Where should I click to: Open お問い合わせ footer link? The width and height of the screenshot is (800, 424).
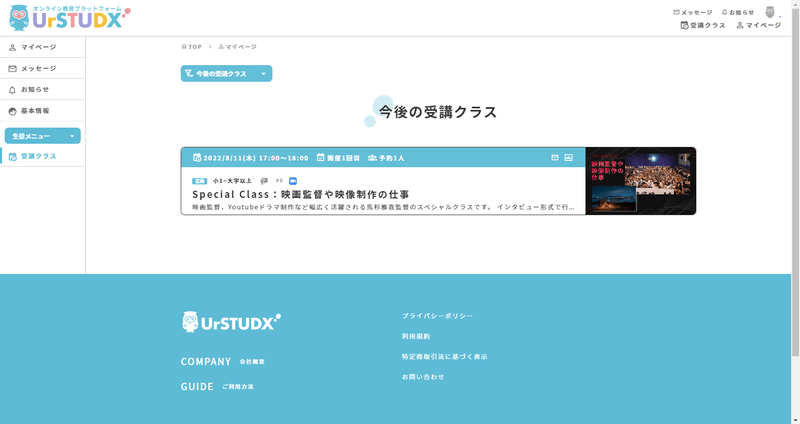pos(423,377)
